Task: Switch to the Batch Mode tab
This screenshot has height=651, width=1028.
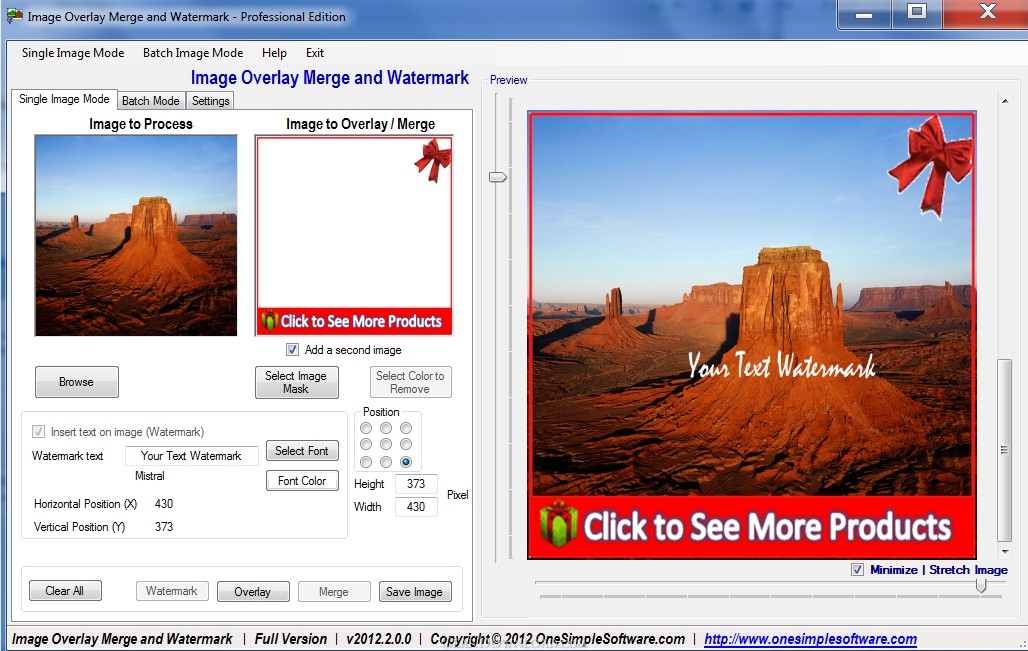Action: coord(151,101)
